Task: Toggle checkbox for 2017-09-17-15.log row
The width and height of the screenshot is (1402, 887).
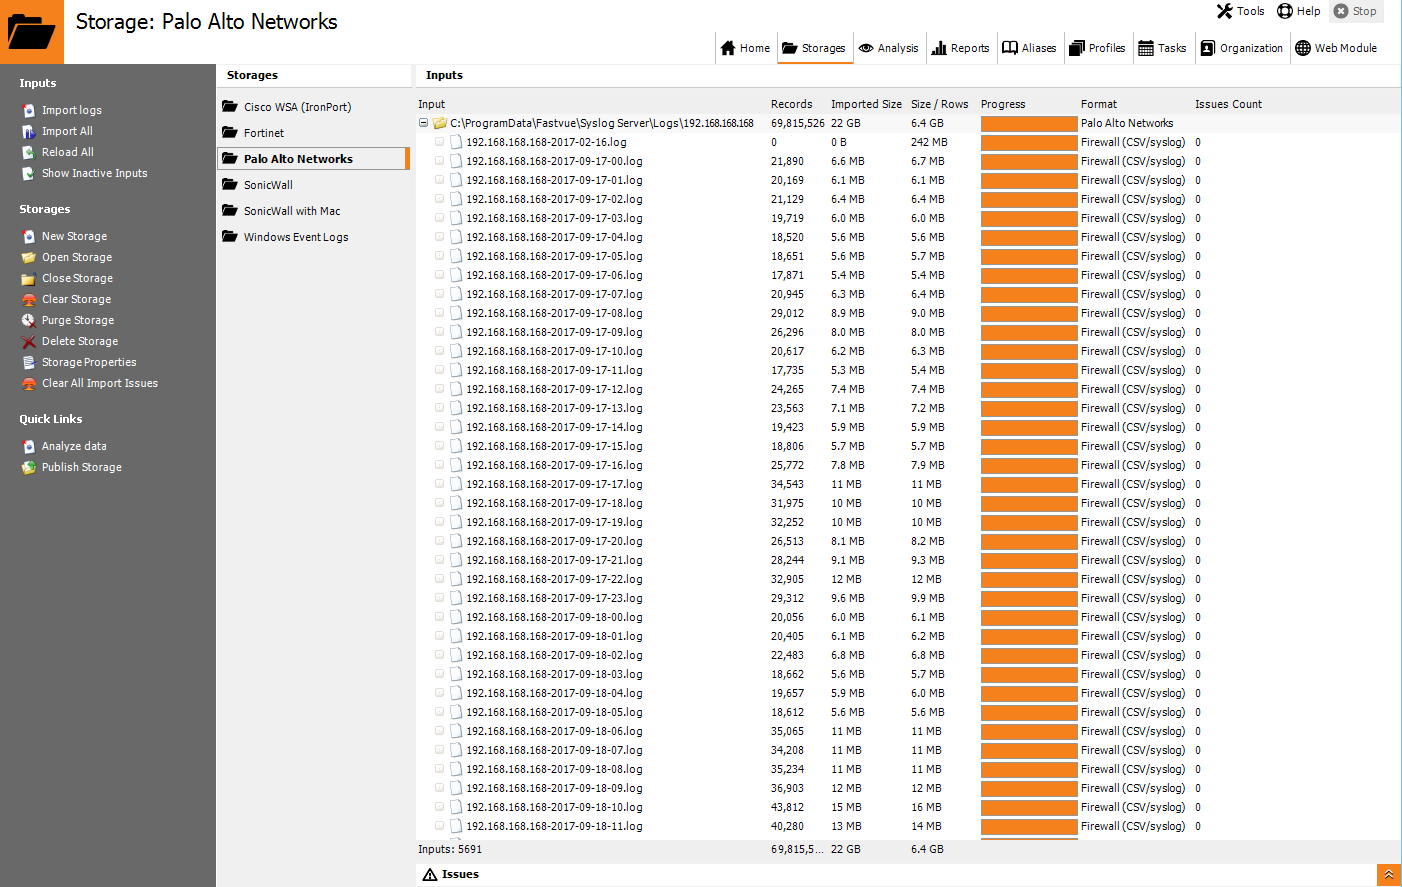Action: coord(439,446)
